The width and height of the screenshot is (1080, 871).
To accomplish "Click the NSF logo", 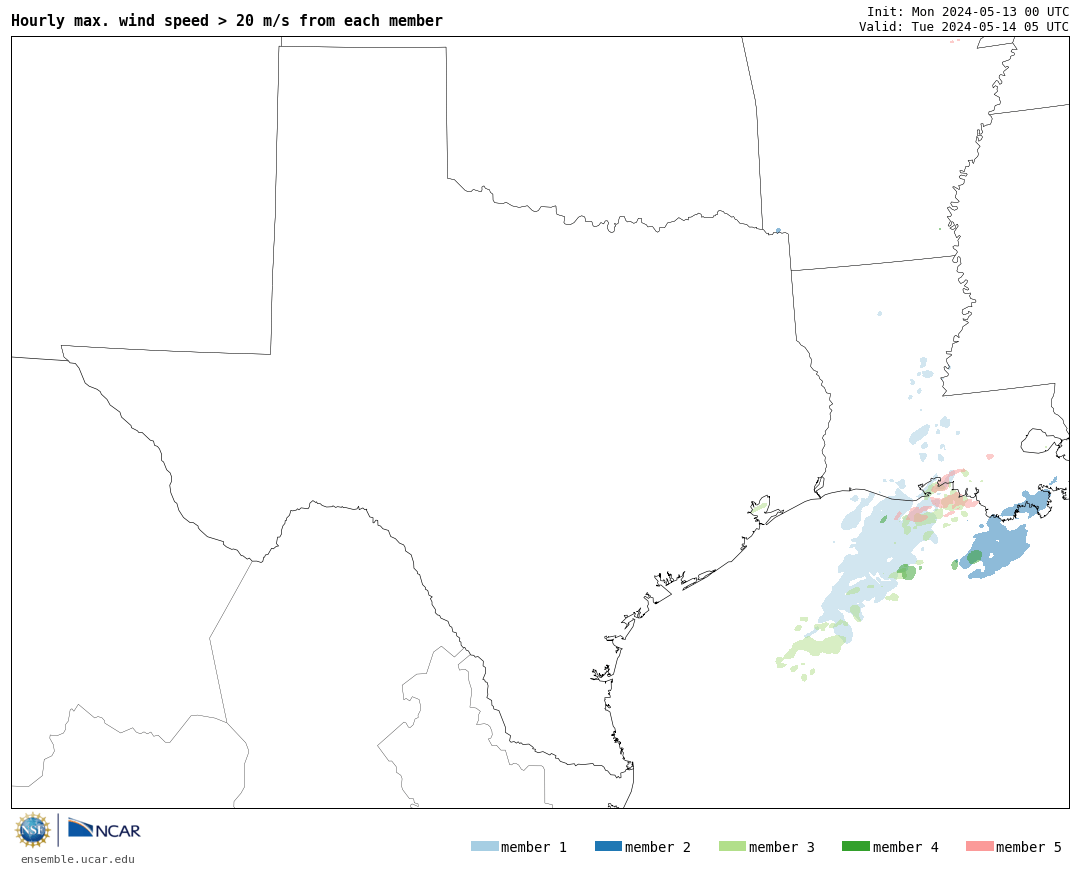I will [33, 830].
